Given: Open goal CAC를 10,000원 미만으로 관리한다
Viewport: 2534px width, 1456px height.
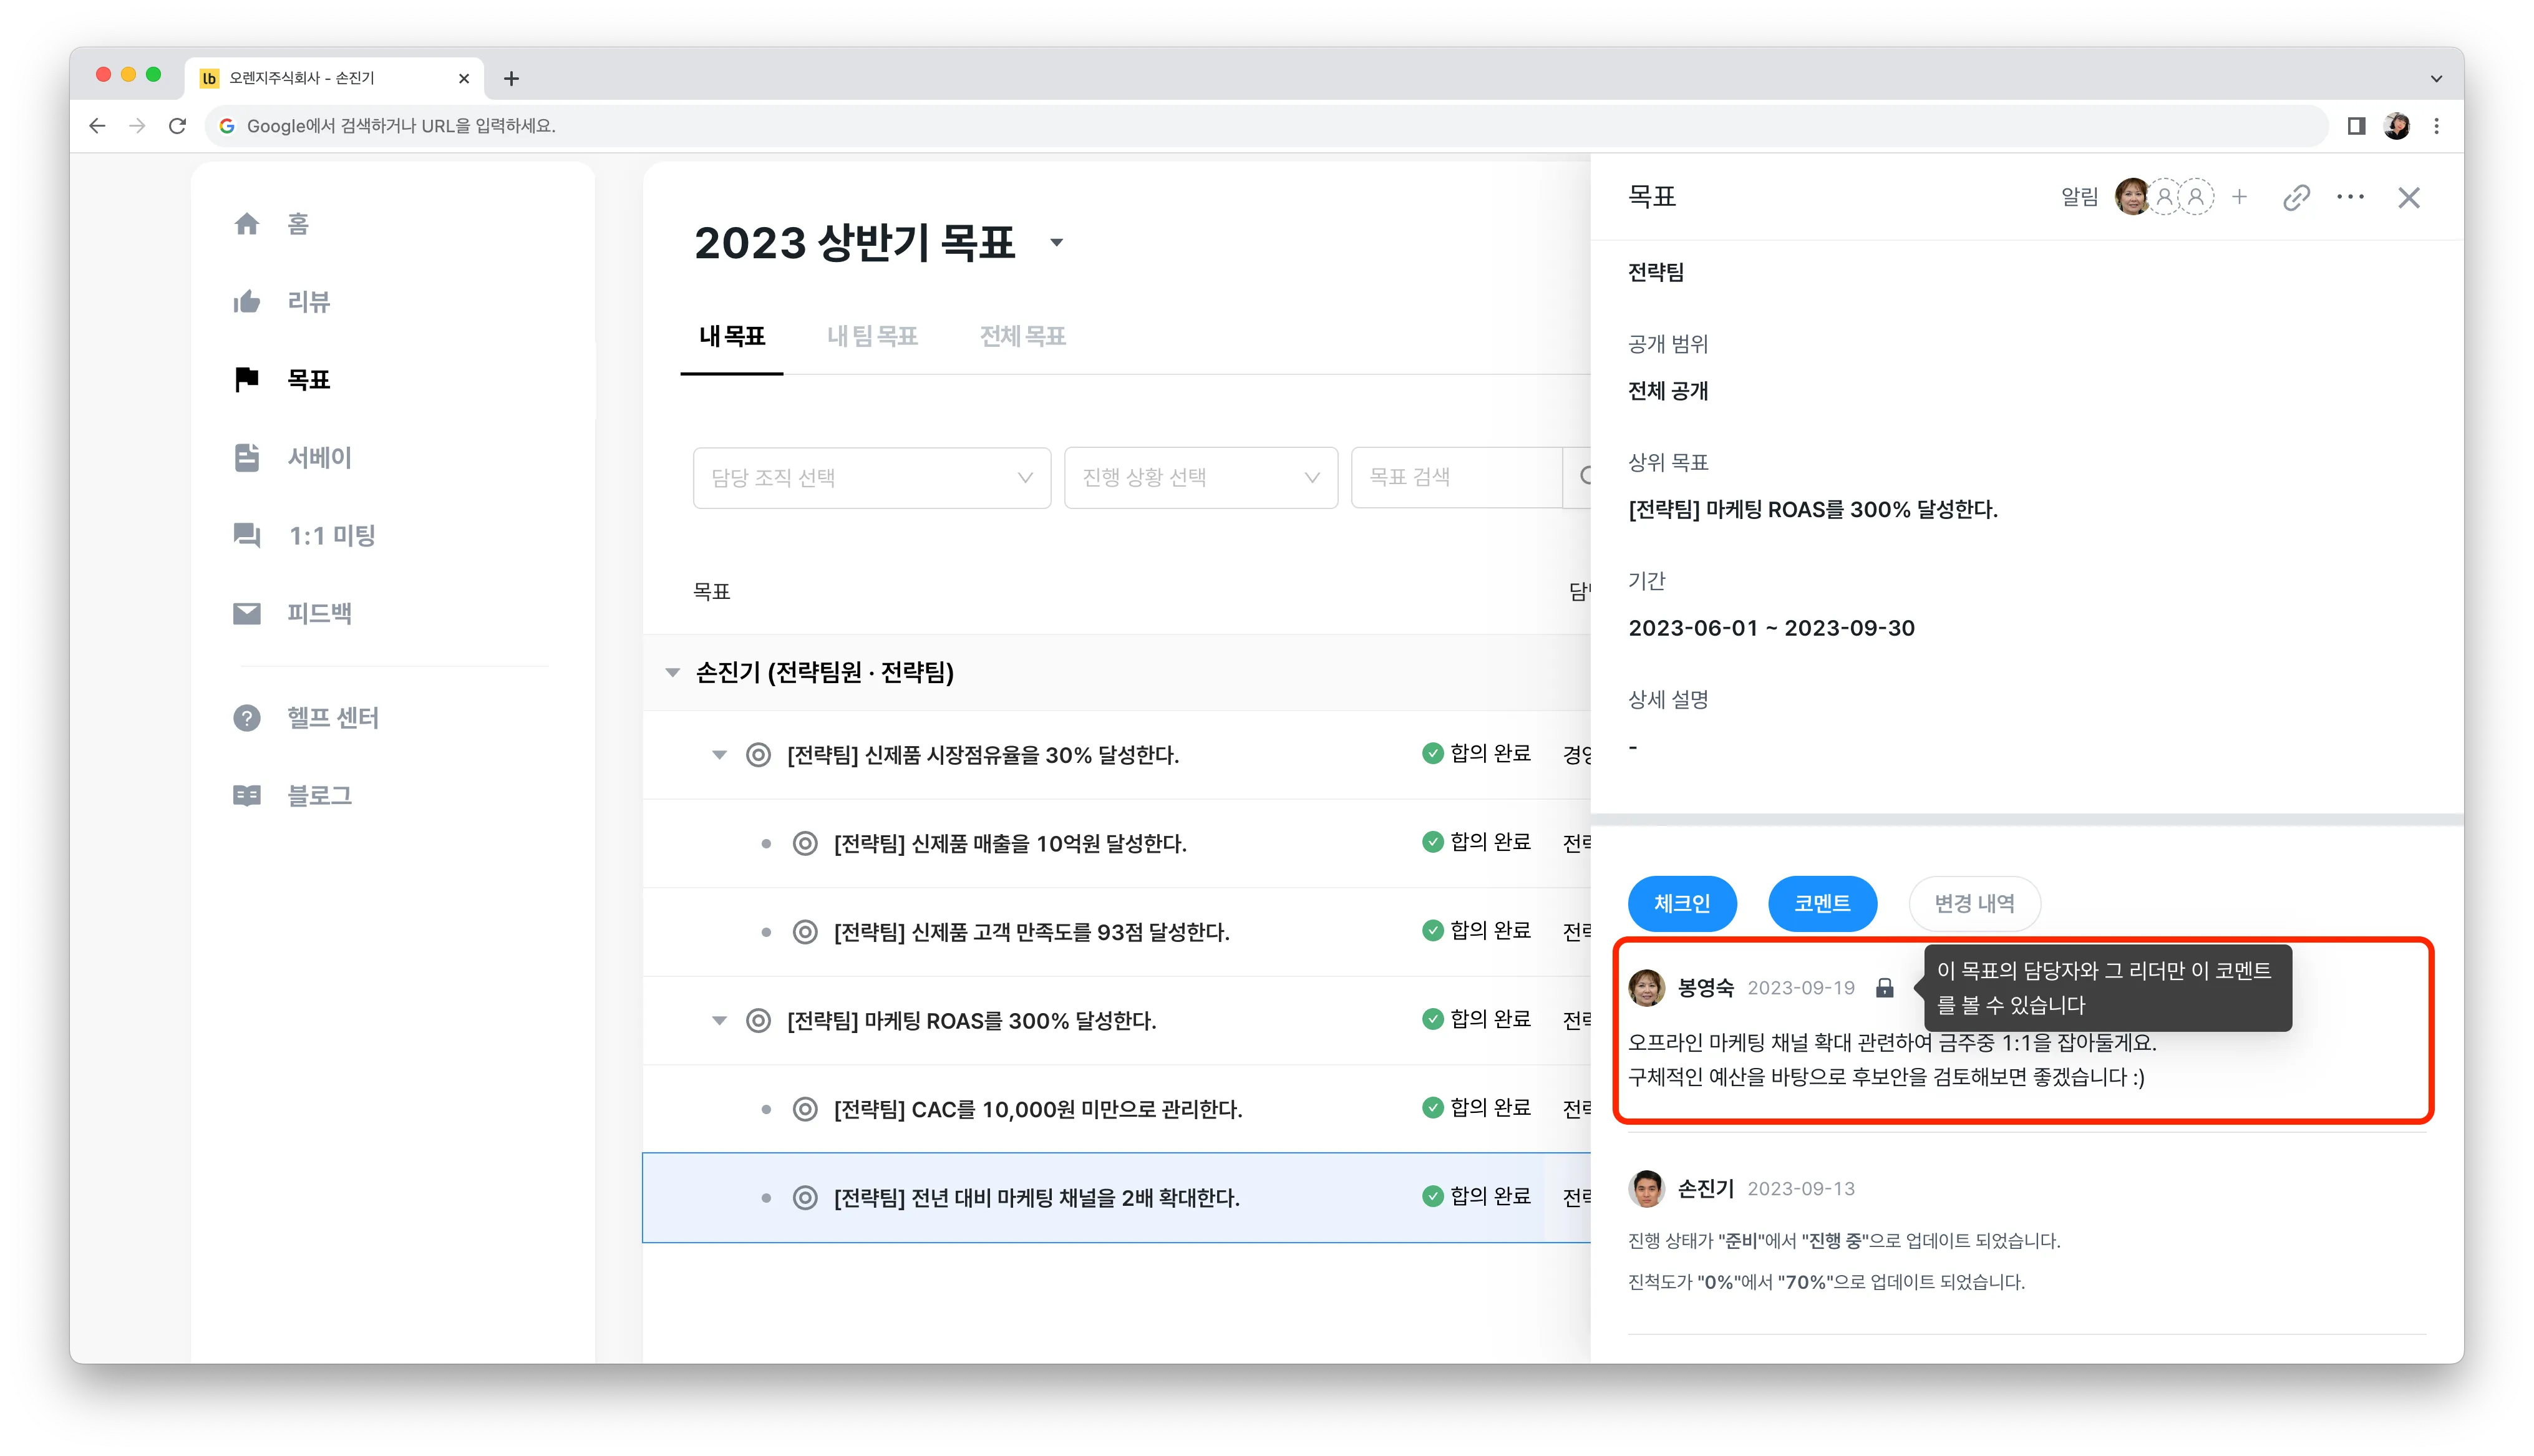Looking at the screenshot, I should point(1037,1110).
